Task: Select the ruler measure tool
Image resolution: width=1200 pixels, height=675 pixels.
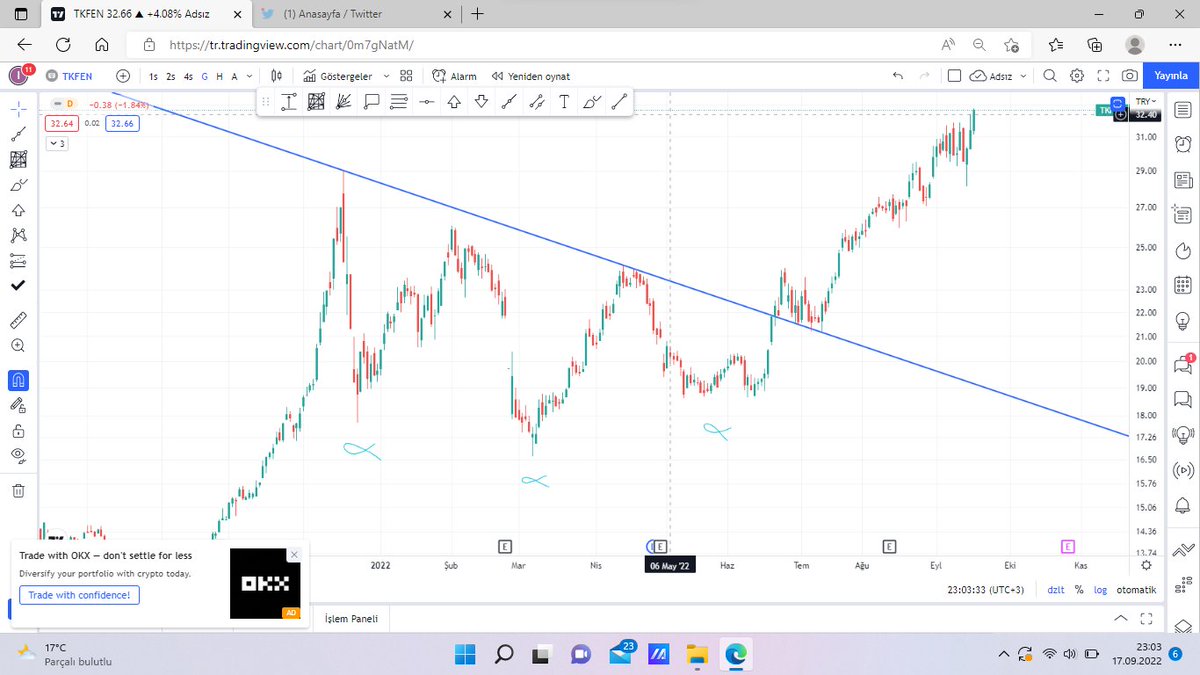Action: 18,320
